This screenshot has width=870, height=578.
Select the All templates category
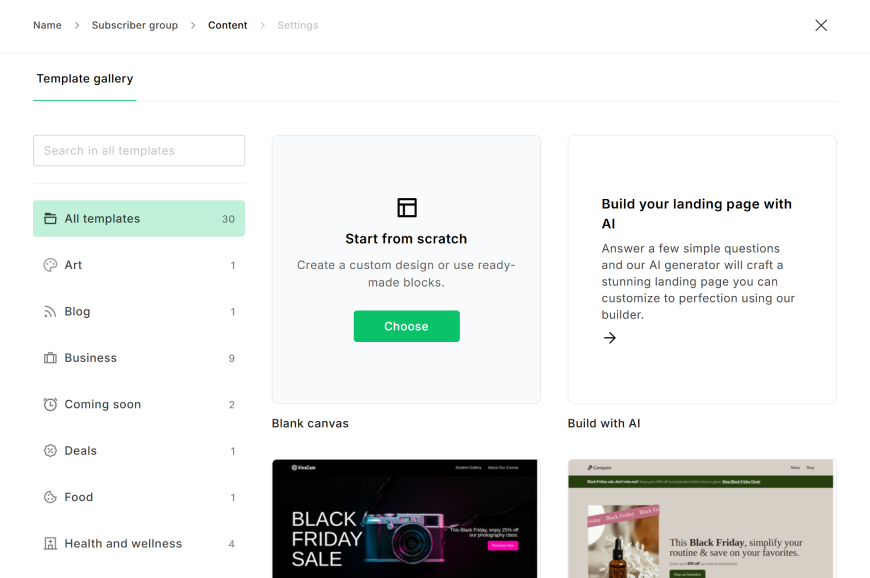[139, 219]
